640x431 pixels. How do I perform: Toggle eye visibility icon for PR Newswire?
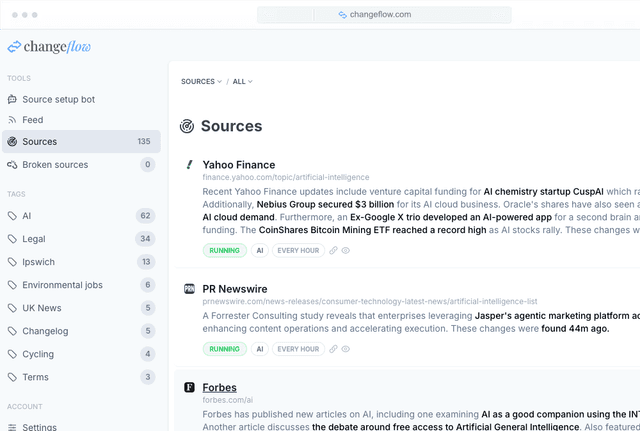pyautogui.click(x=346, y=349)
